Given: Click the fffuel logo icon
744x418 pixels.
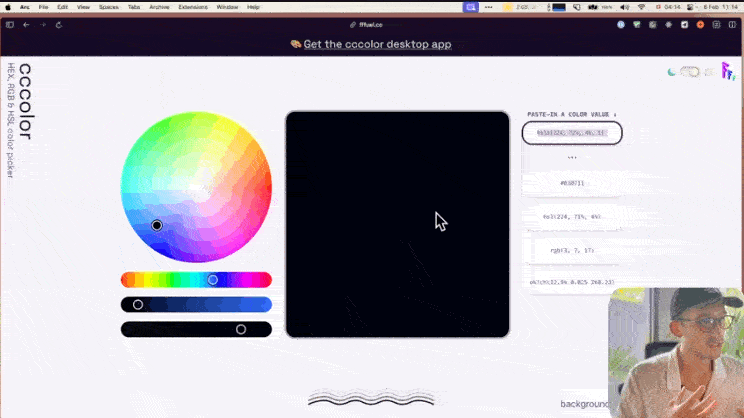Looking at the screenshot, I should [727, 71].
